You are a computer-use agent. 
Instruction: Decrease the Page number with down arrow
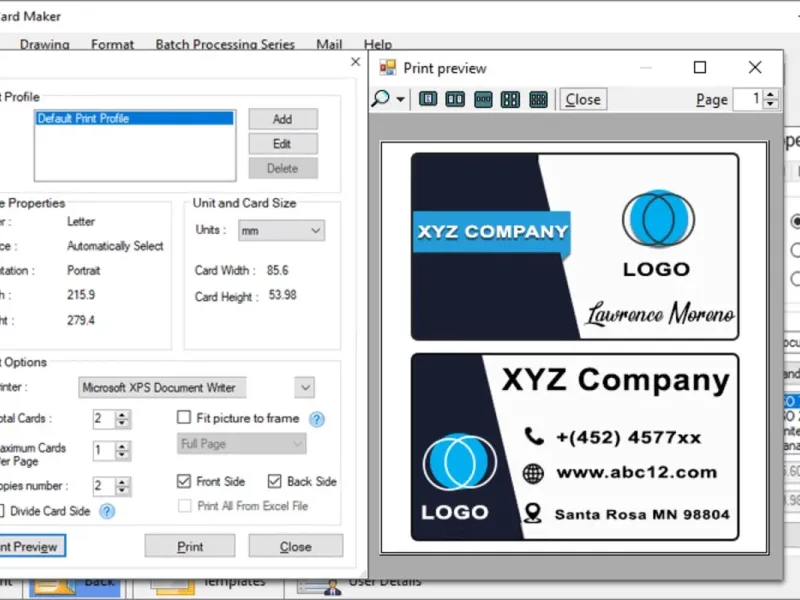(x=771, y=104)
